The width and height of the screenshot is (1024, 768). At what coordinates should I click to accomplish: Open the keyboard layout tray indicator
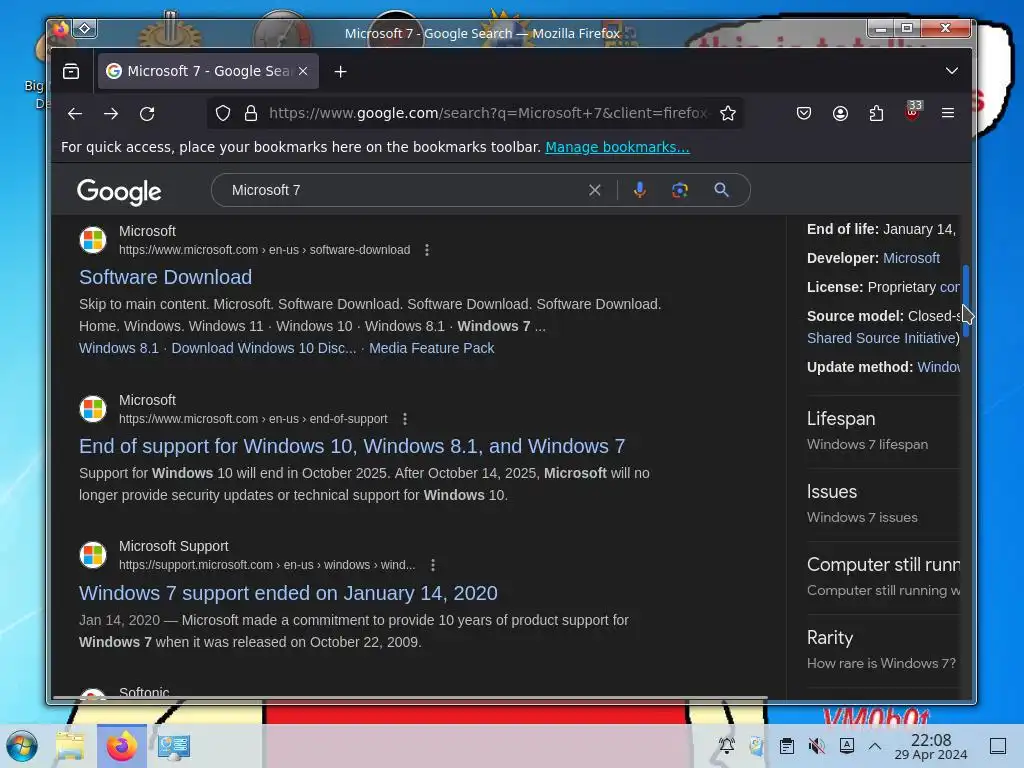tap(846, 745)
